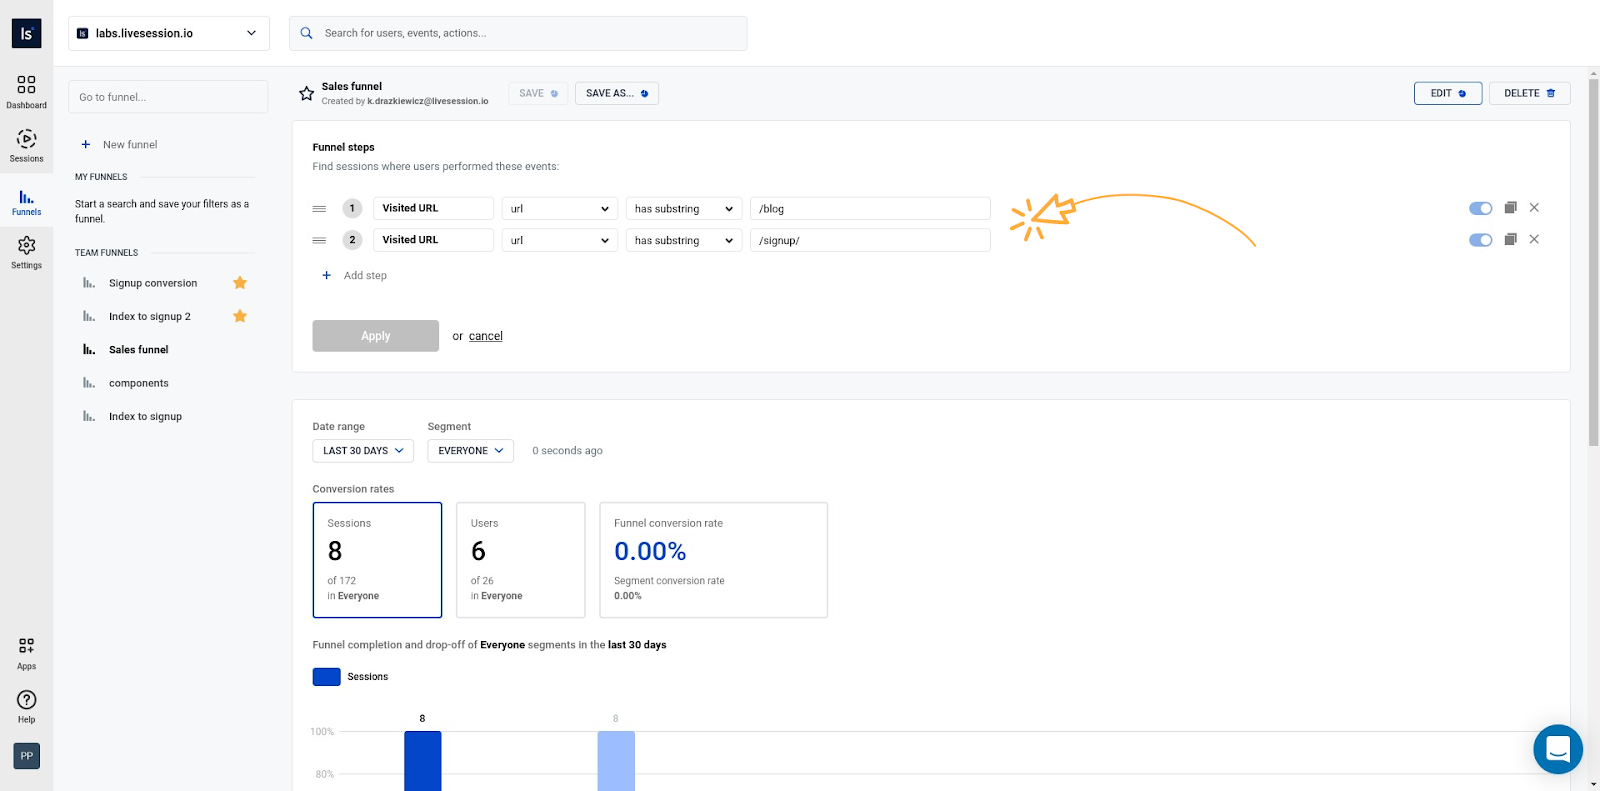Open labs.livesession.io site dropdown
Image resolution: width=1600 pixels, height=791 pixels.
(169, 33)
